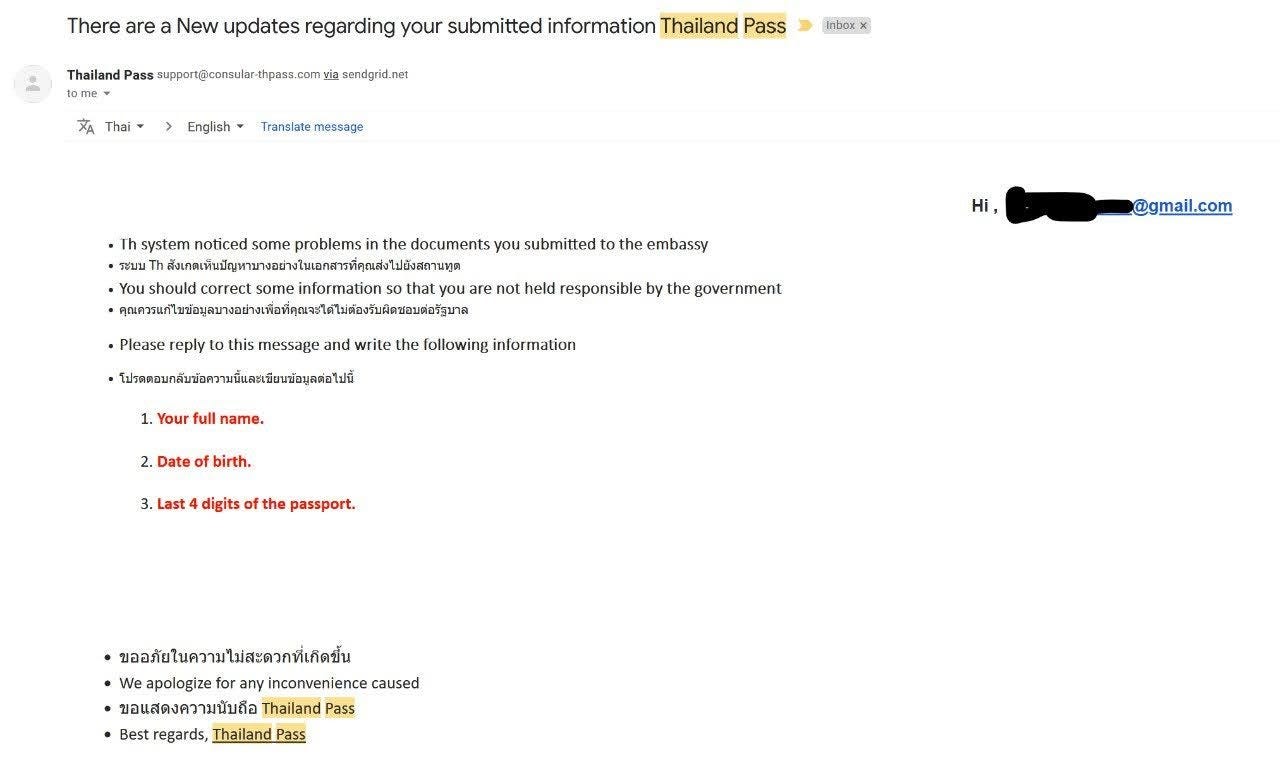The width and height of the screenshot is (1280, 768).
Task: Expand the 'to me' recipient details
Action: [107, 94]
